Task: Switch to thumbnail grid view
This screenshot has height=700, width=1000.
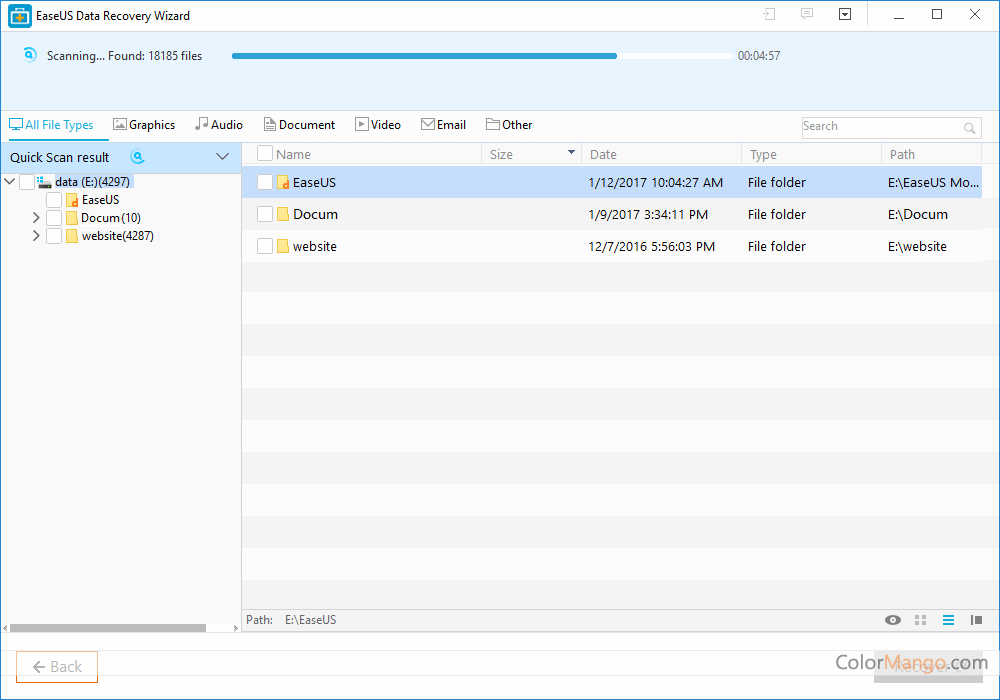Action: [921, 620]
